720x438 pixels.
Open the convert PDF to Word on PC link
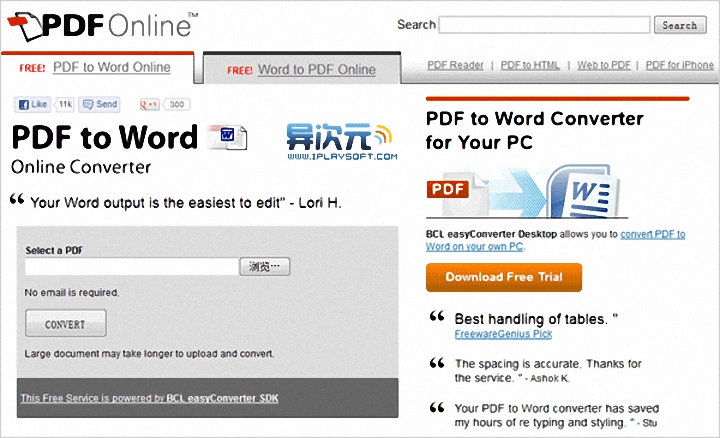555,240
